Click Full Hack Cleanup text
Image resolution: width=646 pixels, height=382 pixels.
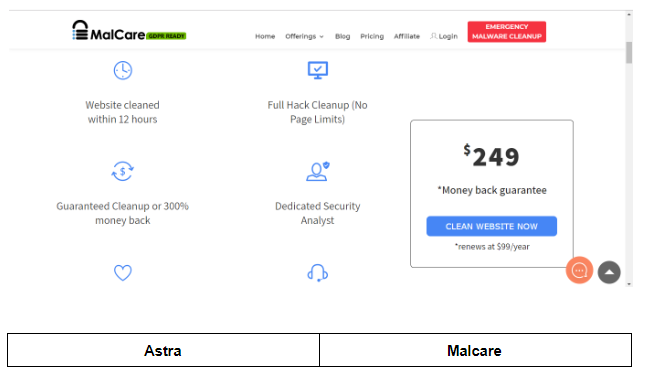(x=317, y=112)
